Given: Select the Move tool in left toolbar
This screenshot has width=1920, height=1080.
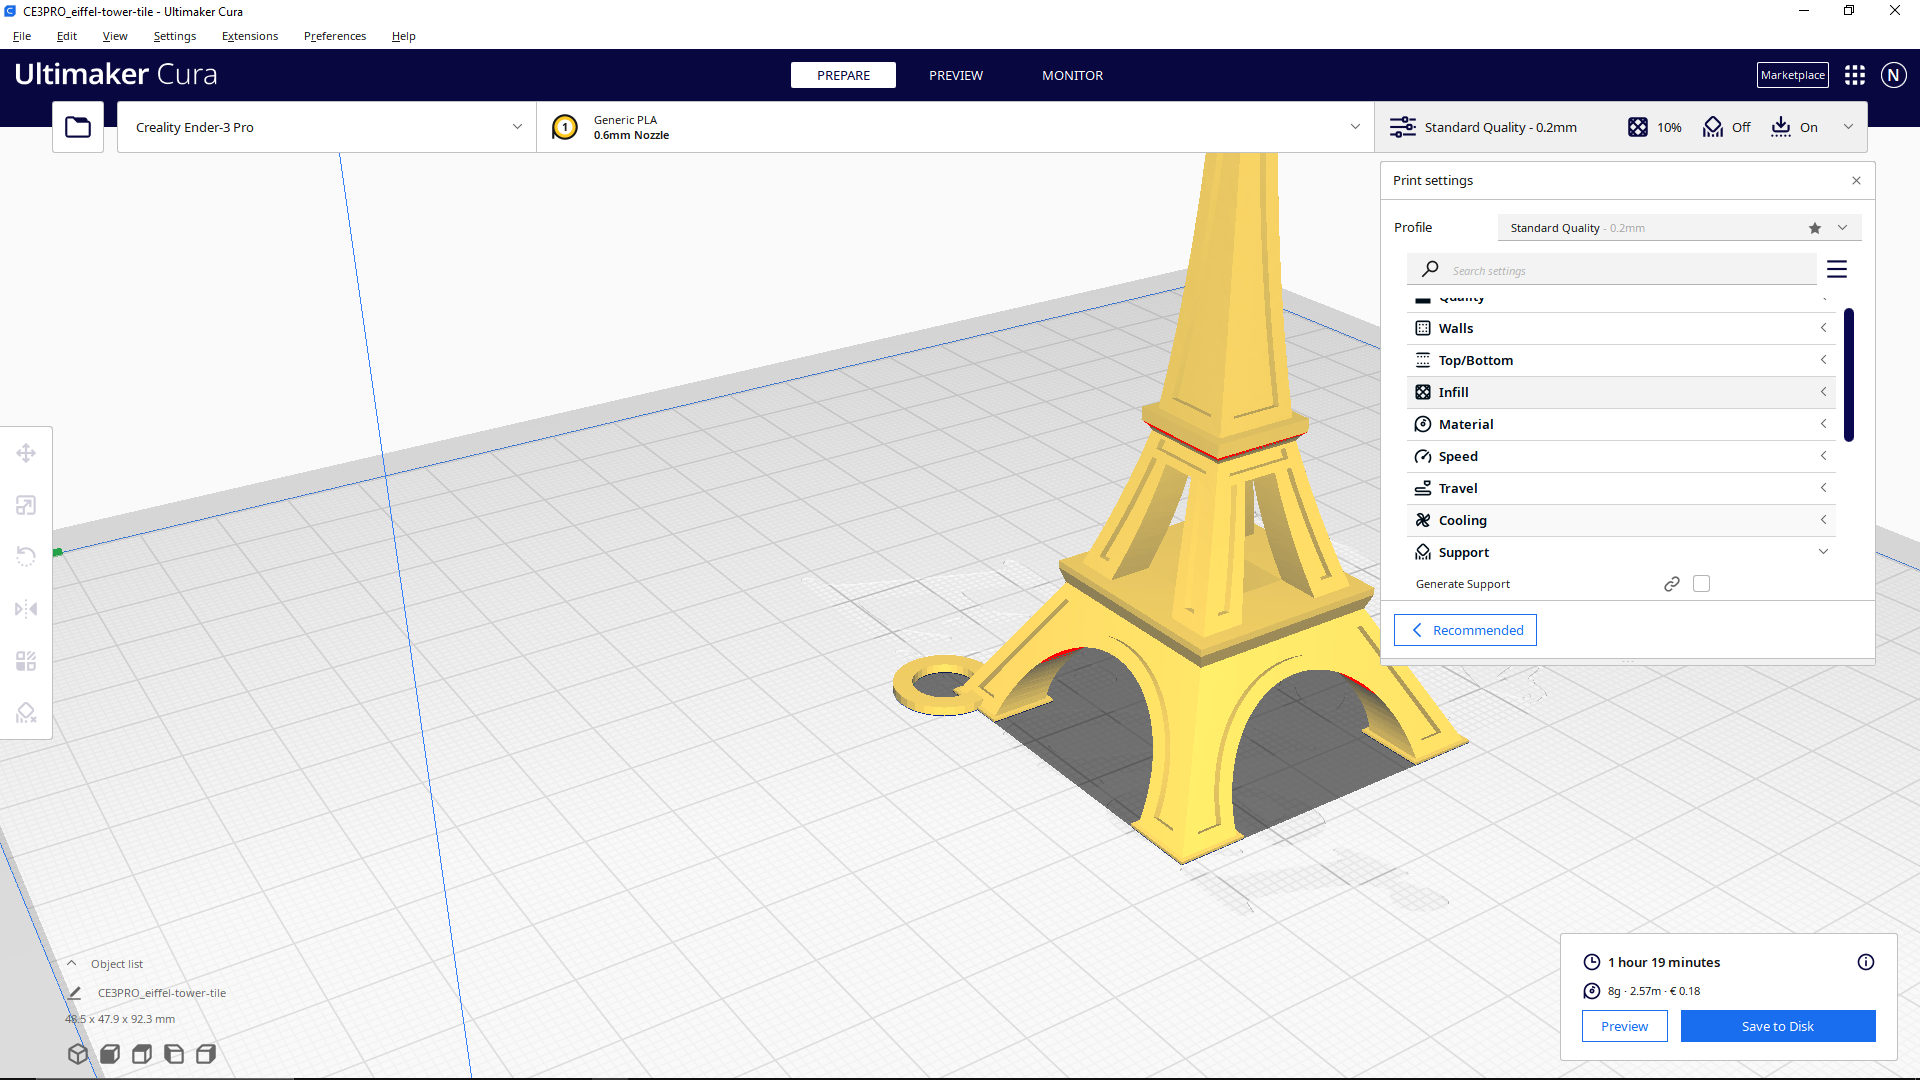Looking at the screenshot, I should (x=26, y=453).
